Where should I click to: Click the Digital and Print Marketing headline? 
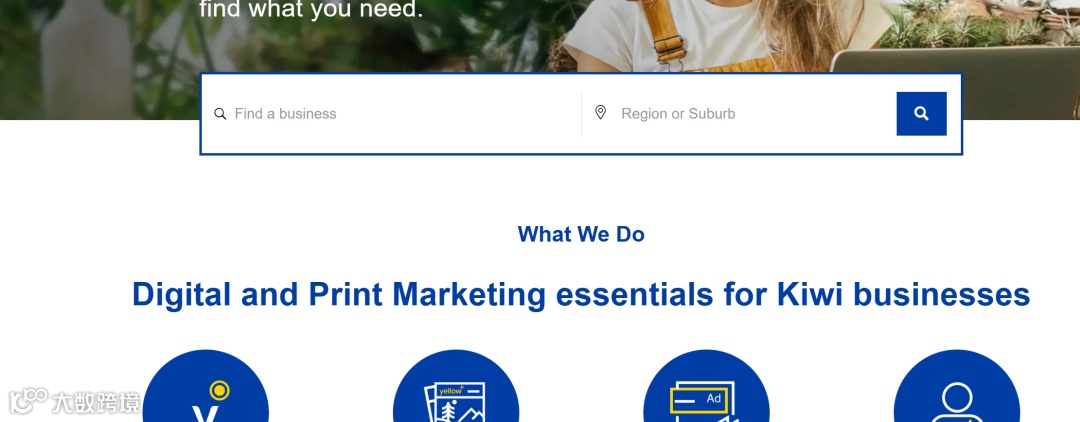(x=581, y=294)
